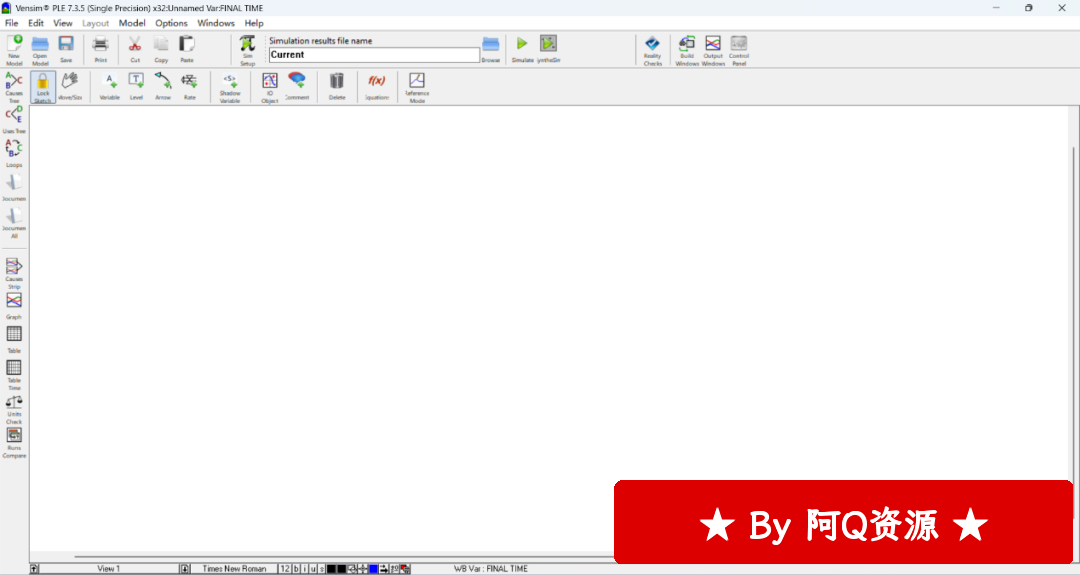
Task: Select the Delete tool
Action: coord(337,87)
